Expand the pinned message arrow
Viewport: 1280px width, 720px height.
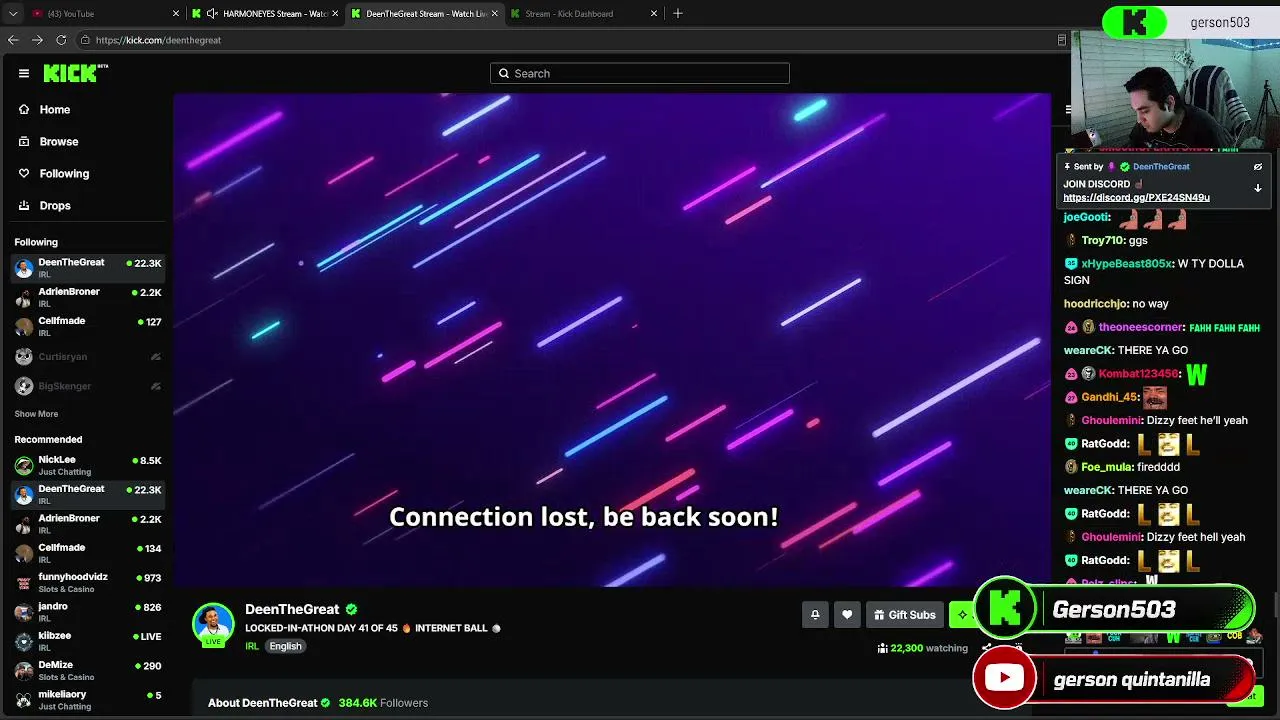click(x=1258, y=188)
